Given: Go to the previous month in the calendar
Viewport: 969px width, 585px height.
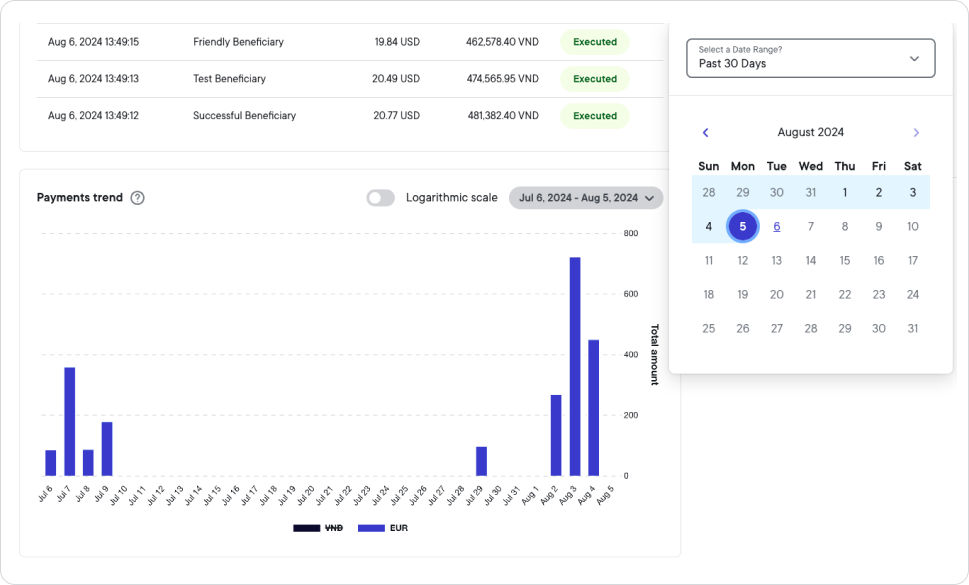Looking at the screenshot, I should 706,132.
